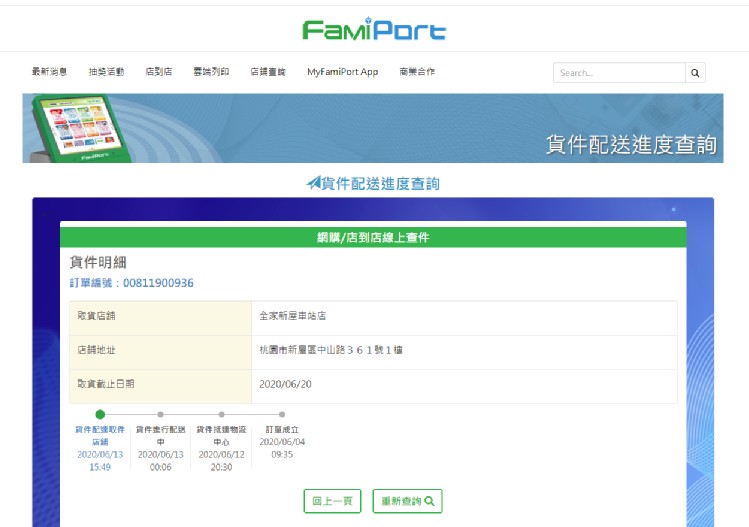Focus the Search input field
749x527 pixels.
coord(619,73)
